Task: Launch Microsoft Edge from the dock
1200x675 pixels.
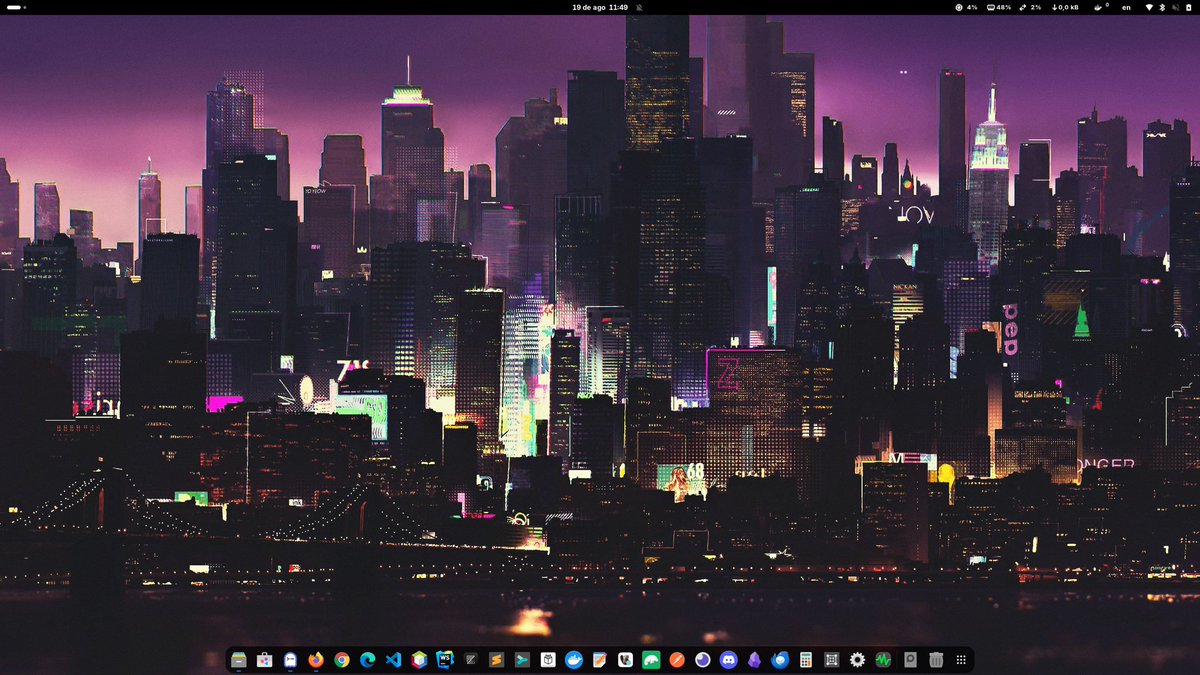Action: (368, 660)
